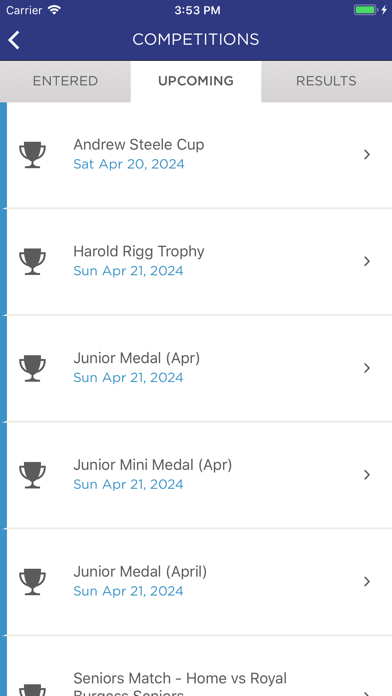
Task: Tap the battery icon in status bar
Action: pos(365,10)
